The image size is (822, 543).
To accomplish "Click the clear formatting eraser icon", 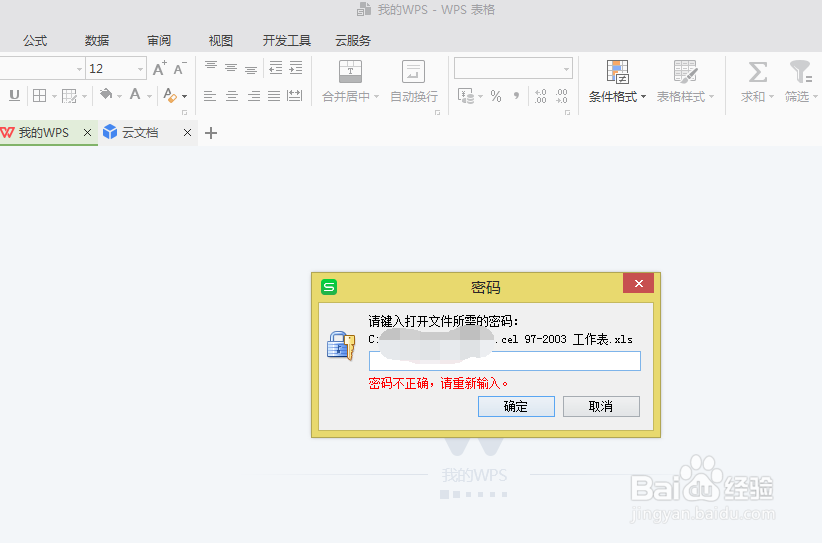I will coord(169,95).
